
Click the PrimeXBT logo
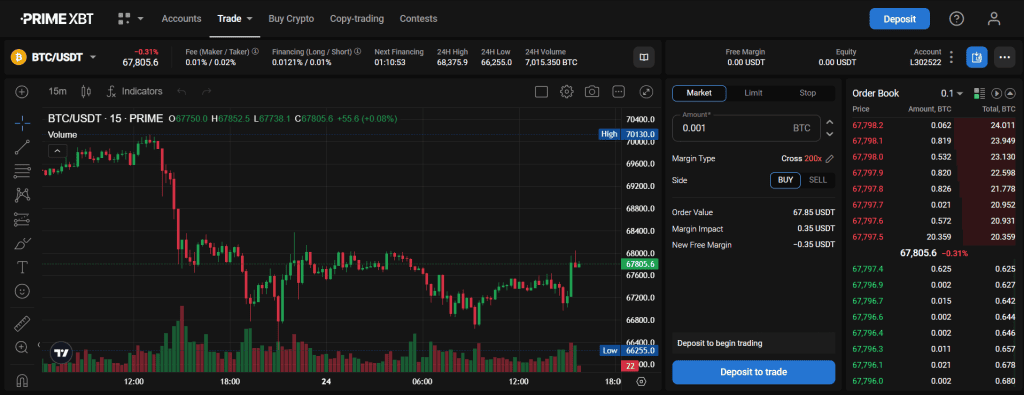pos(56,19)
